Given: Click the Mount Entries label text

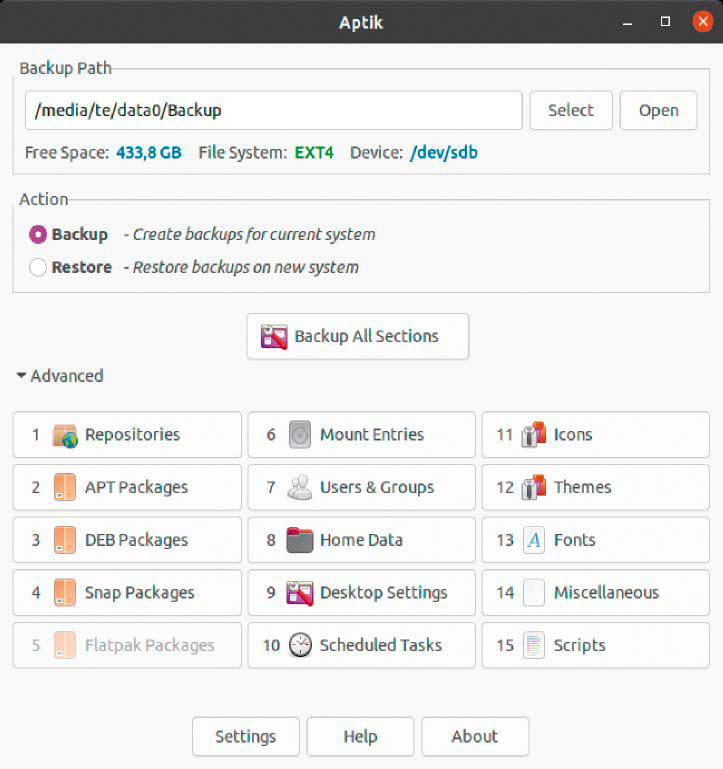Looking at the screenshot, I should pyautogui.click(x=372, y=435).
